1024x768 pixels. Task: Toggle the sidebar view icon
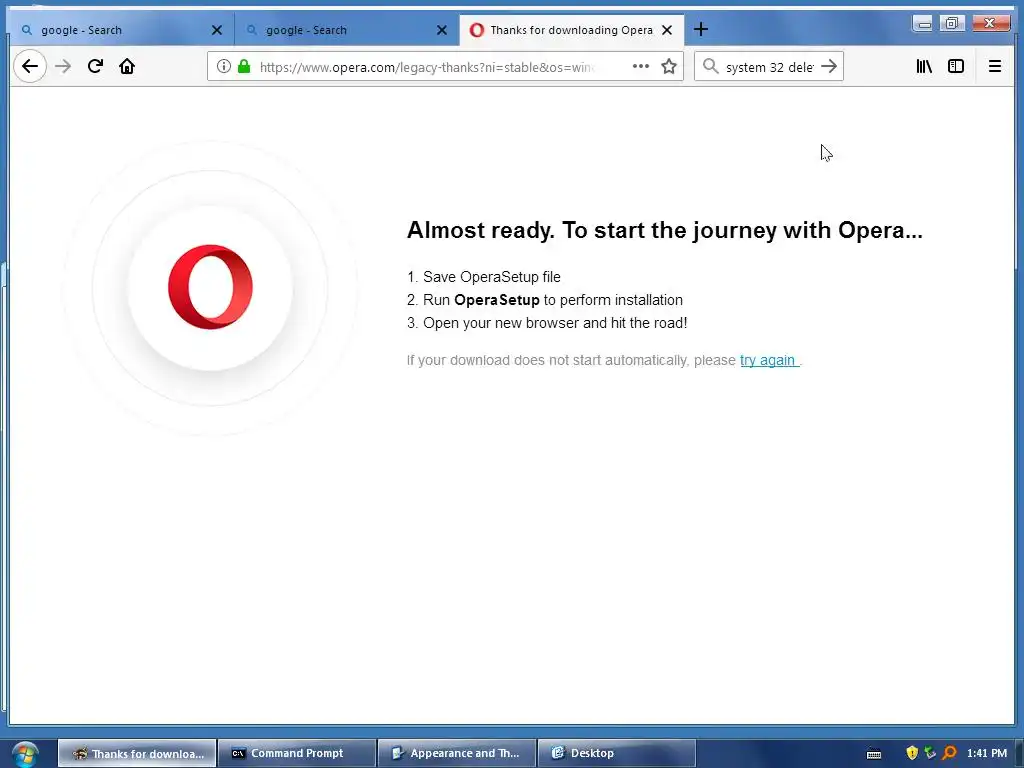956,66
